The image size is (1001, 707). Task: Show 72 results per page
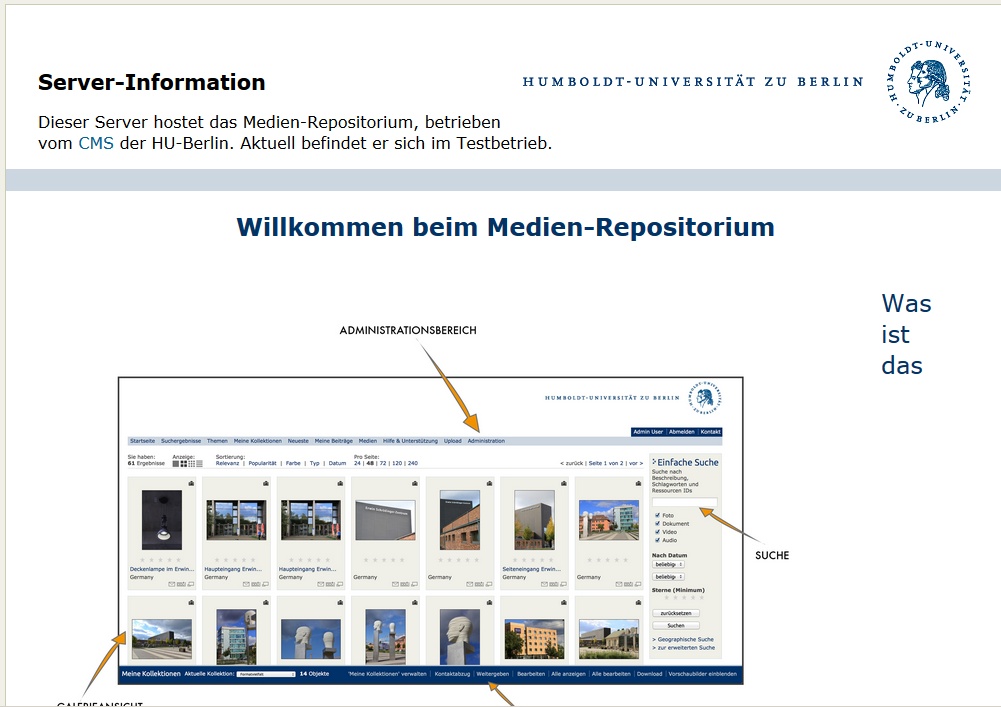point(383,463)
